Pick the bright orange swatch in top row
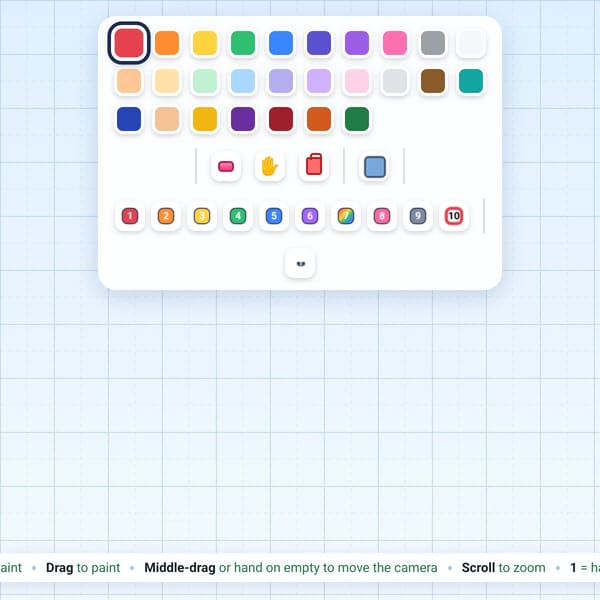This screenshot has height=600, width=600. pyautogui.click(x=167, y=43)
